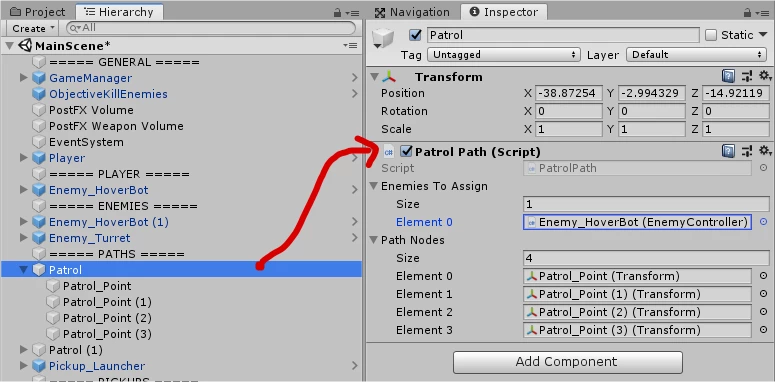The image size is (775, 382).
Task: Lock the Inspector panel
Action: pos(746,12)
